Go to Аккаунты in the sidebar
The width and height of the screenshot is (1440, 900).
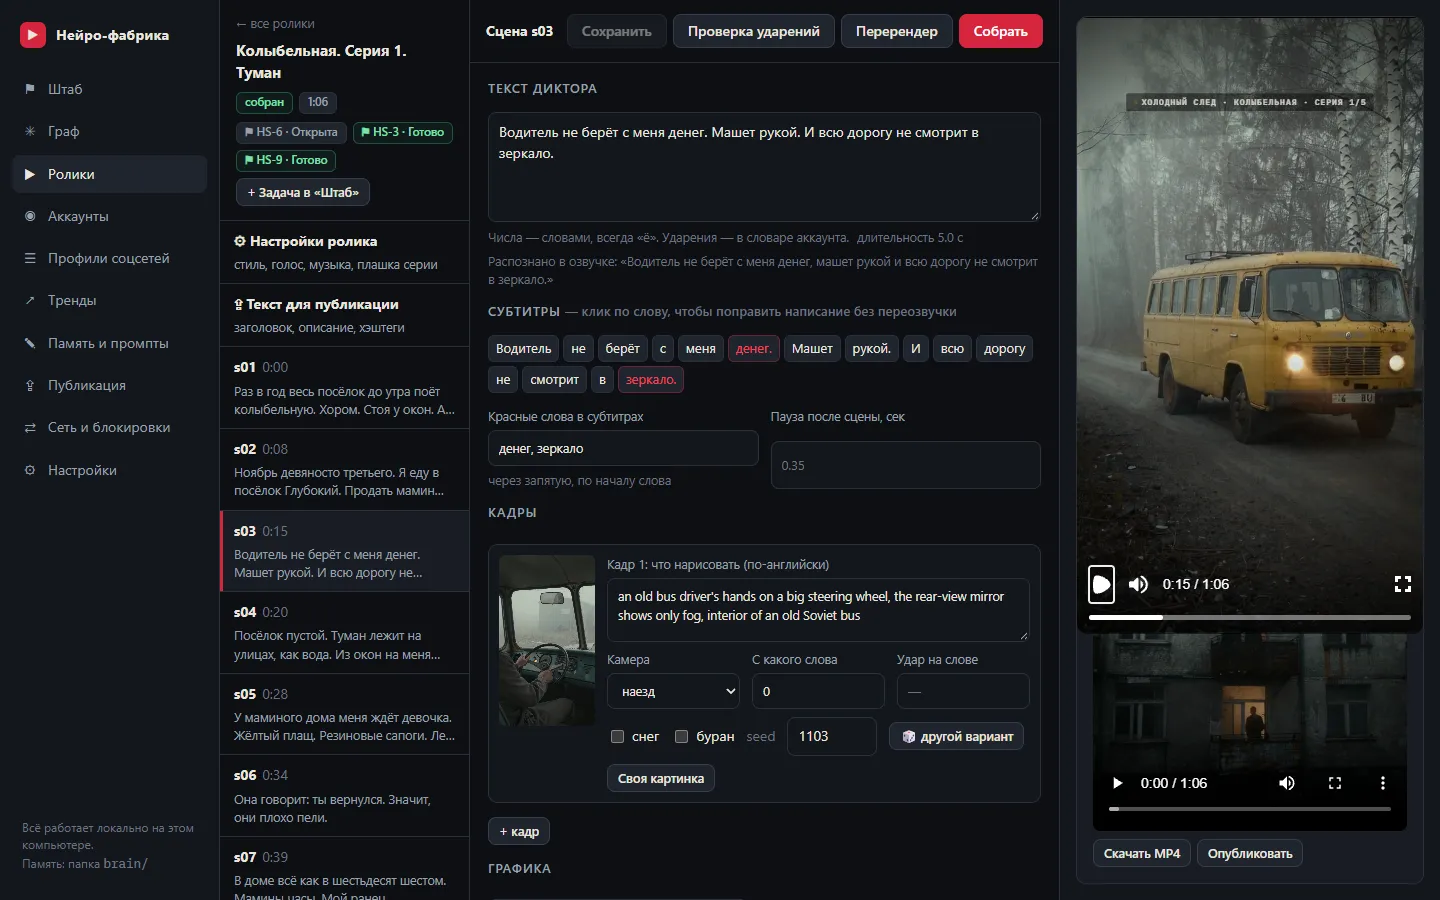point(109,216)
